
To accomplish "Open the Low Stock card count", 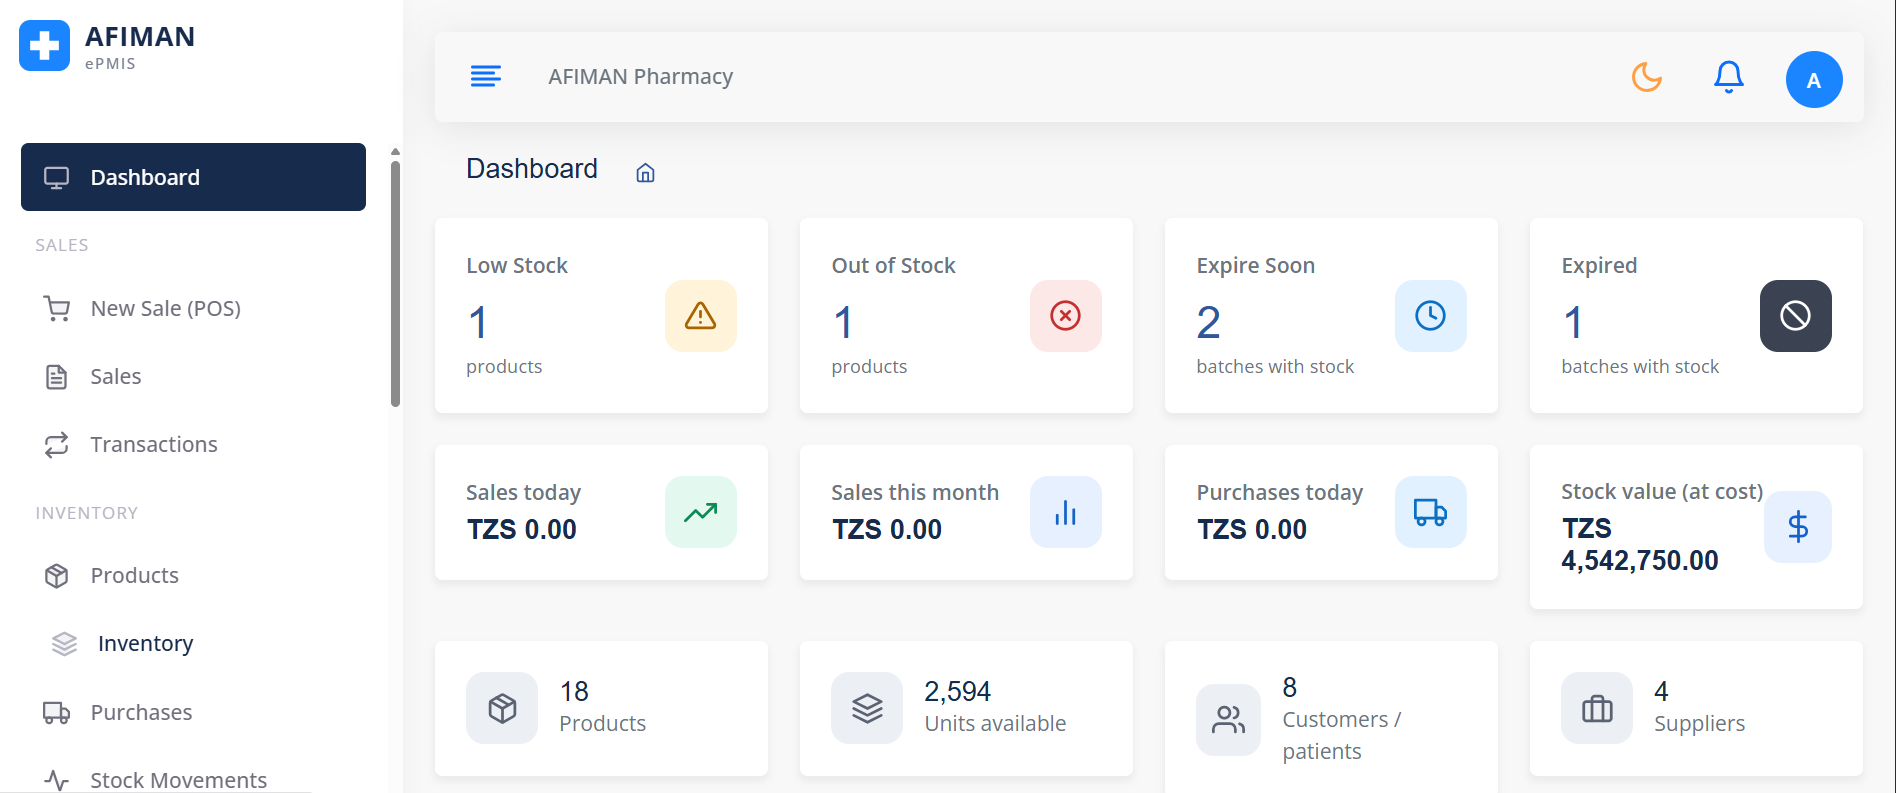I will pos(478,323).
